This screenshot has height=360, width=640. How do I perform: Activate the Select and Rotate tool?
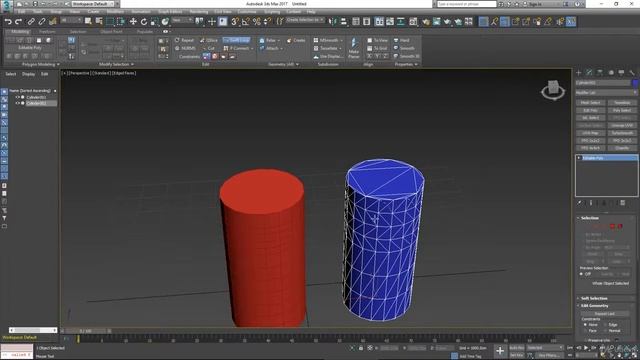pos(144,22)
